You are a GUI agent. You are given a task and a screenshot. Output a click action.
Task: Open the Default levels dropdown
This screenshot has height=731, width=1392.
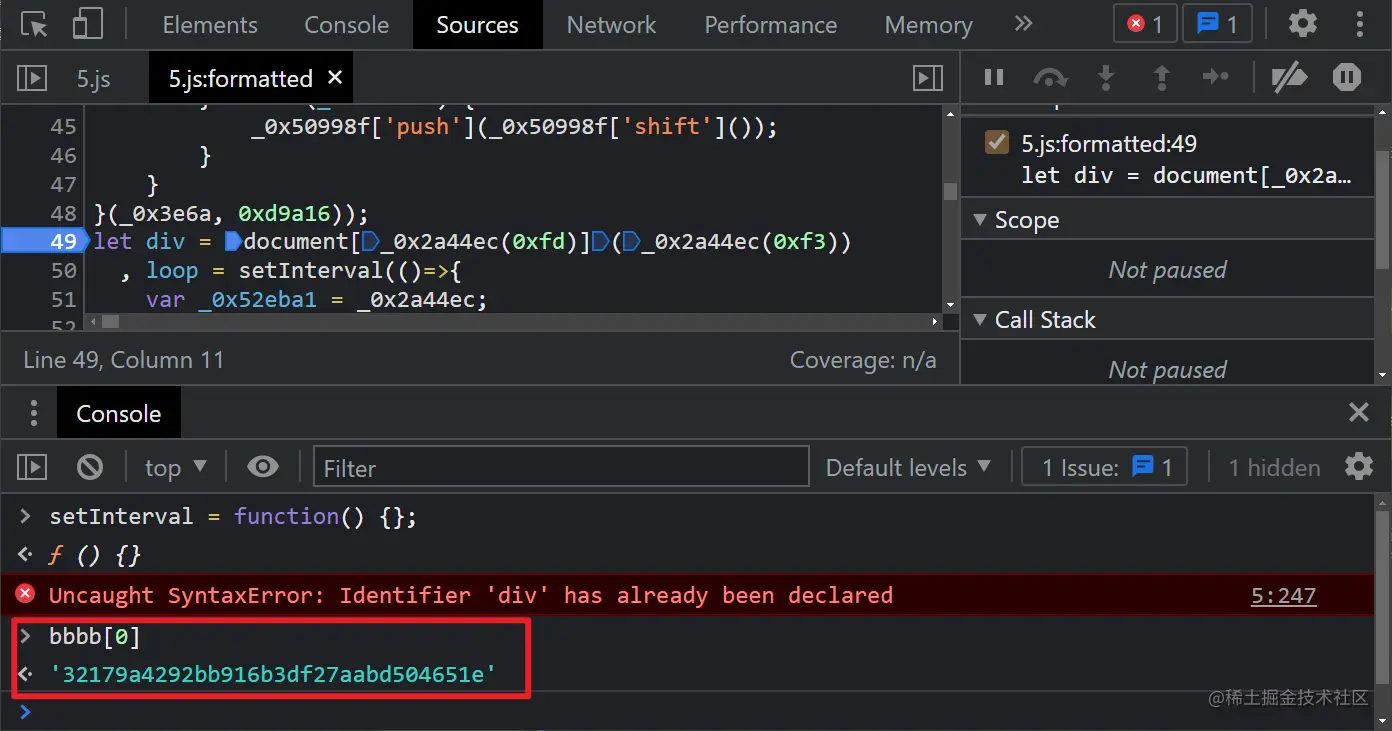908,467
